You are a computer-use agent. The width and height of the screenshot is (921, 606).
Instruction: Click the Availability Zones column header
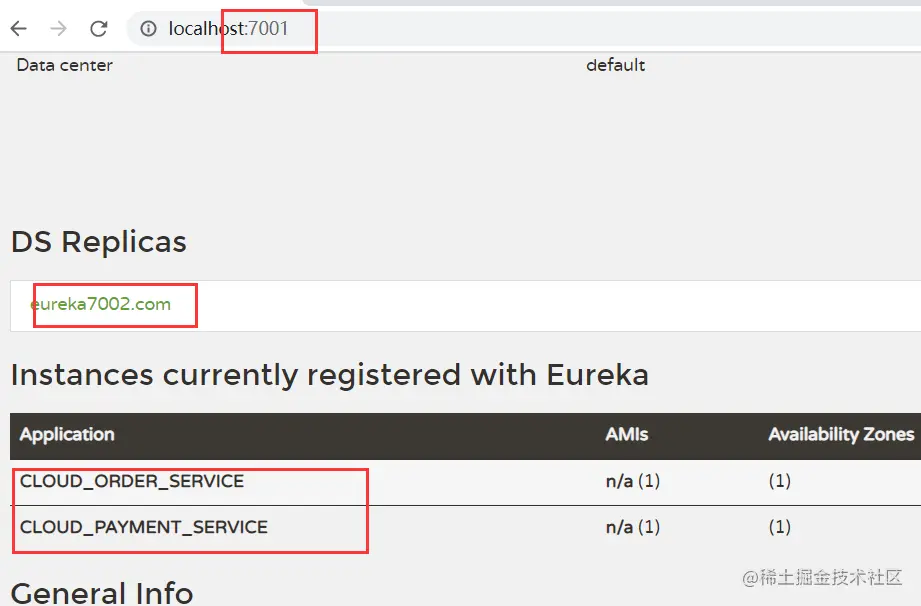click(x=841, y=435)
